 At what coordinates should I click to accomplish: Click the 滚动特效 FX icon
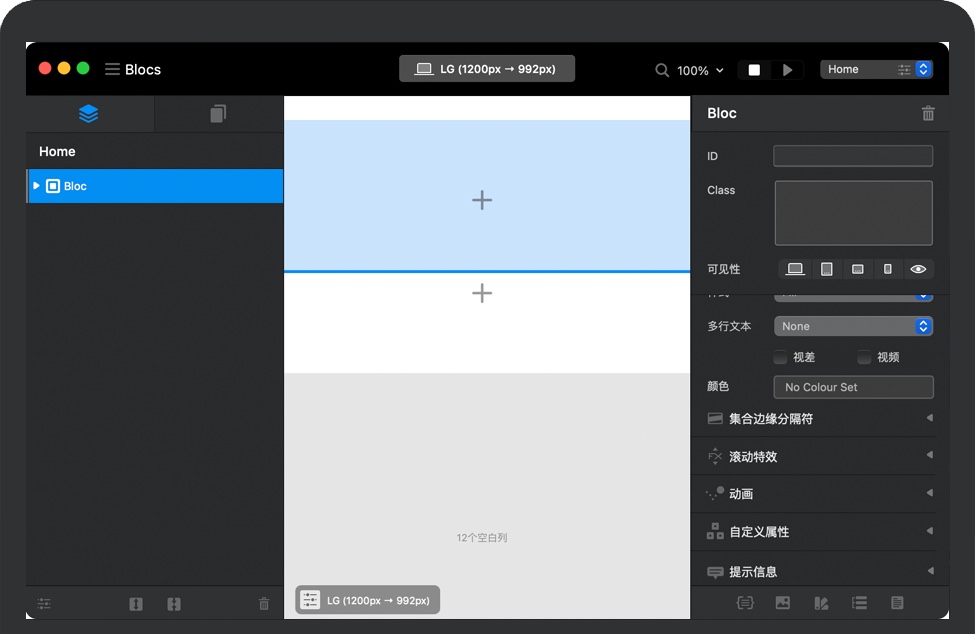coord(715,456)
